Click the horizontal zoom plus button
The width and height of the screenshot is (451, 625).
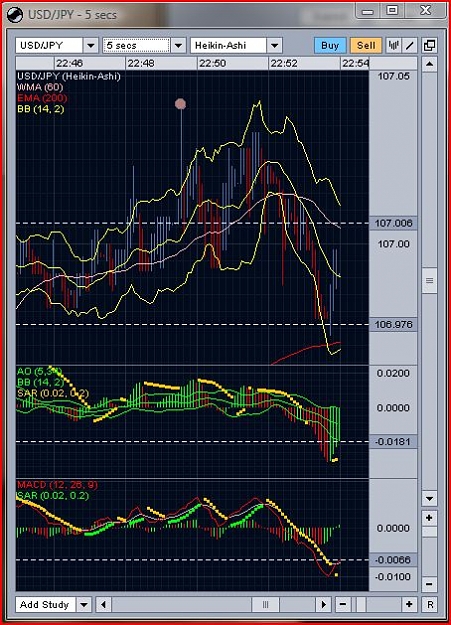tap(409, 605)
